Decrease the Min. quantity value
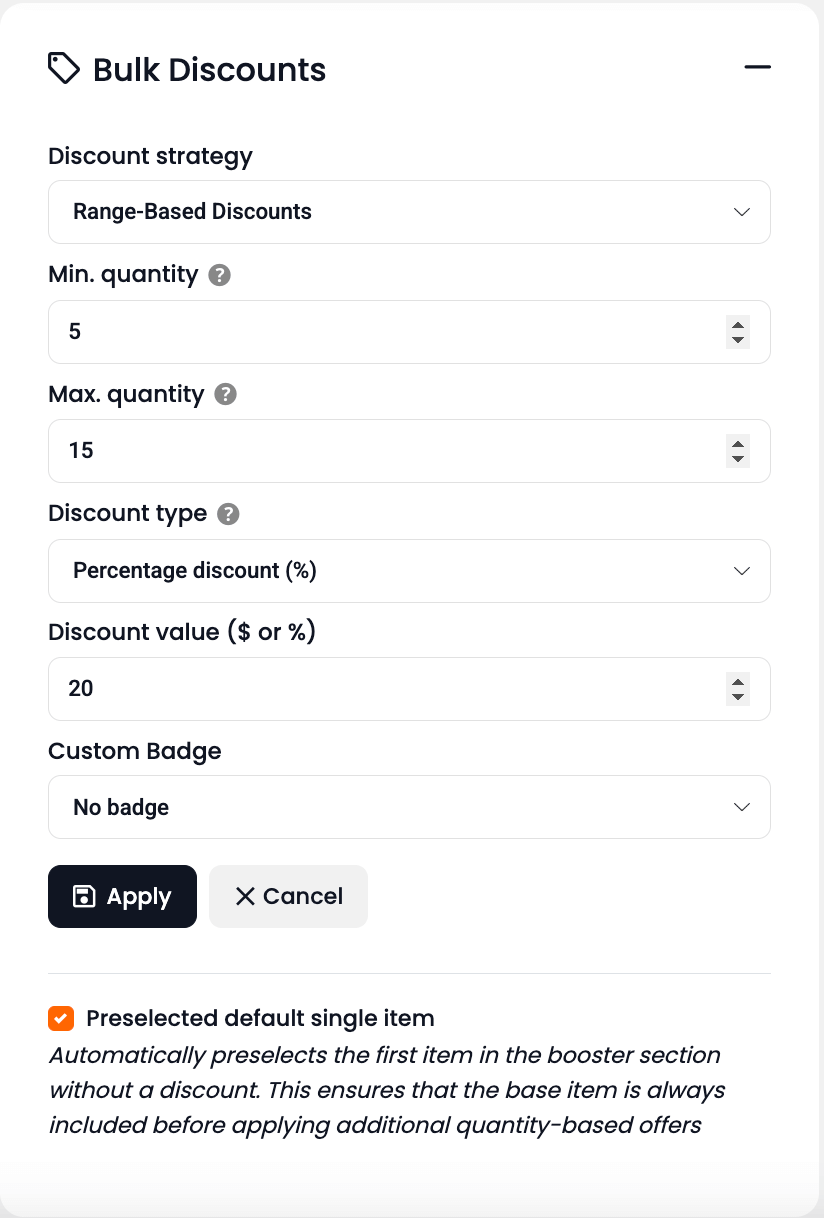Viewport: 824px width, 1218px height. [738, 340]
